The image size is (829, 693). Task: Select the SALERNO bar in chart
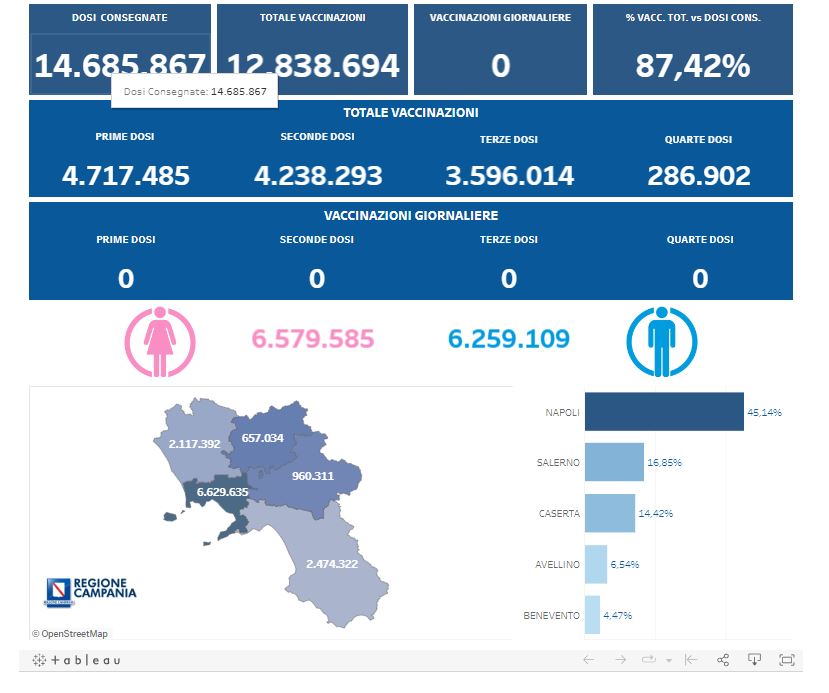pyautogui.click(x=614, y=463)
